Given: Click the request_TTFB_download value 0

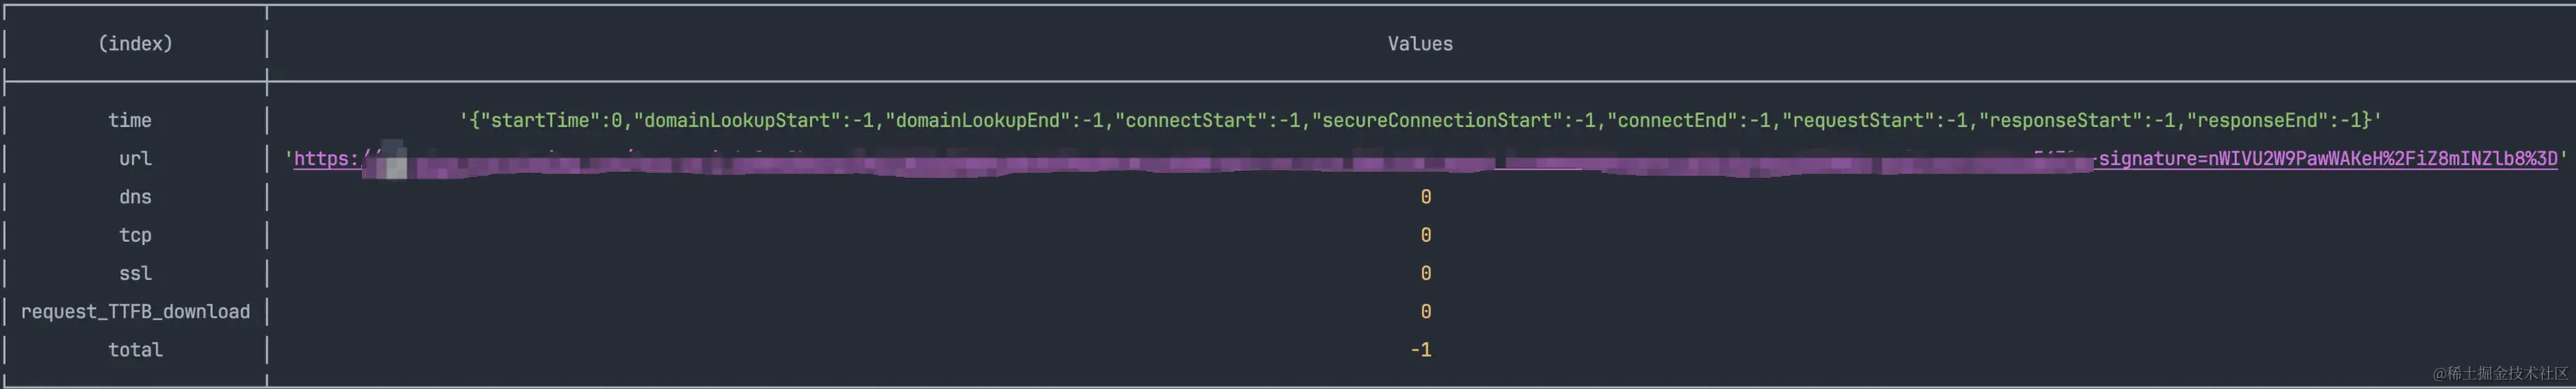Looking at the screenshot, I should [x=1425, y=312].
